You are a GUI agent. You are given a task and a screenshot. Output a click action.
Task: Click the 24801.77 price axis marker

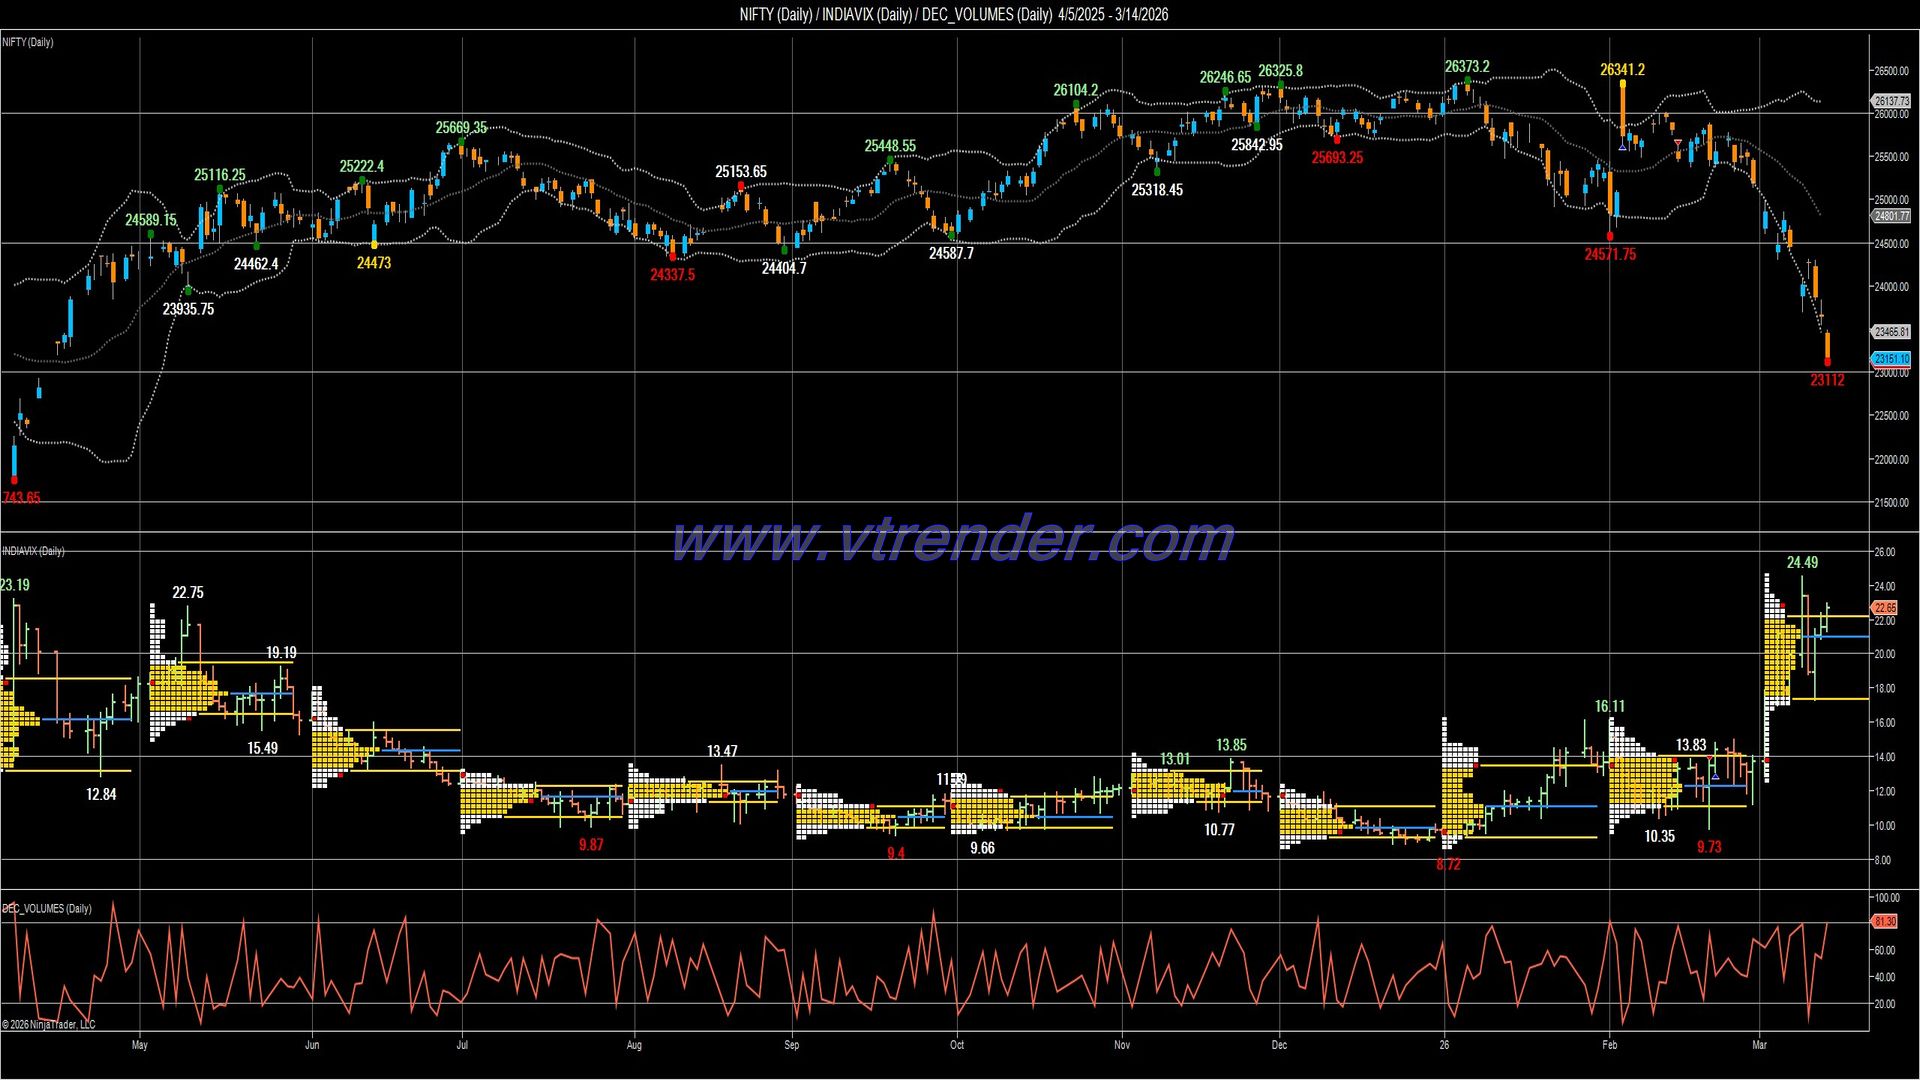click(x=1891, y=216)
